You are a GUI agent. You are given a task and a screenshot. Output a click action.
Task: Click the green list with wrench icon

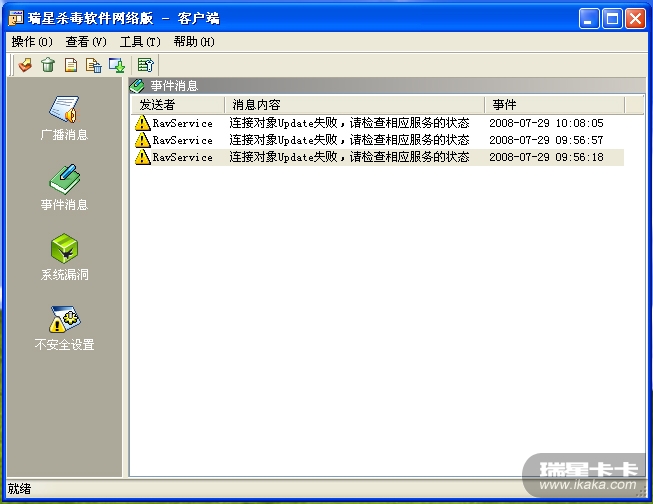[x=146, y=65]
